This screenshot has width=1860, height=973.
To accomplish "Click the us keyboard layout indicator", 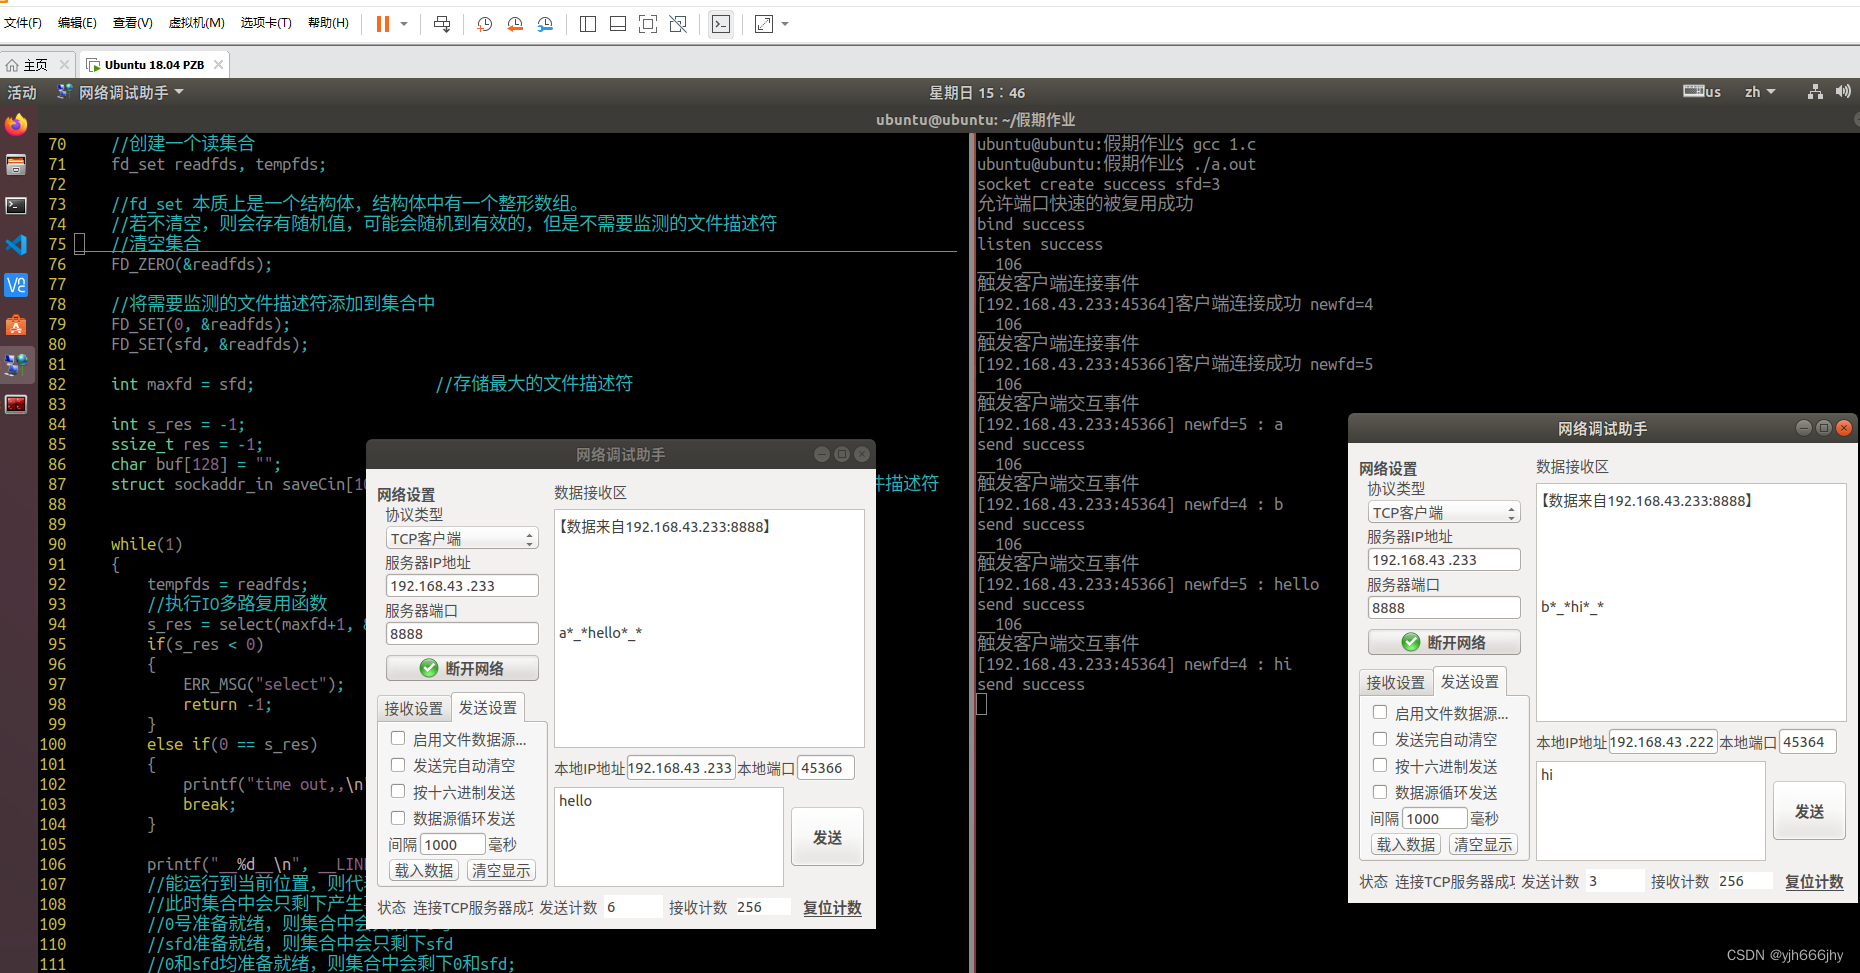I will pos(1702,92).
